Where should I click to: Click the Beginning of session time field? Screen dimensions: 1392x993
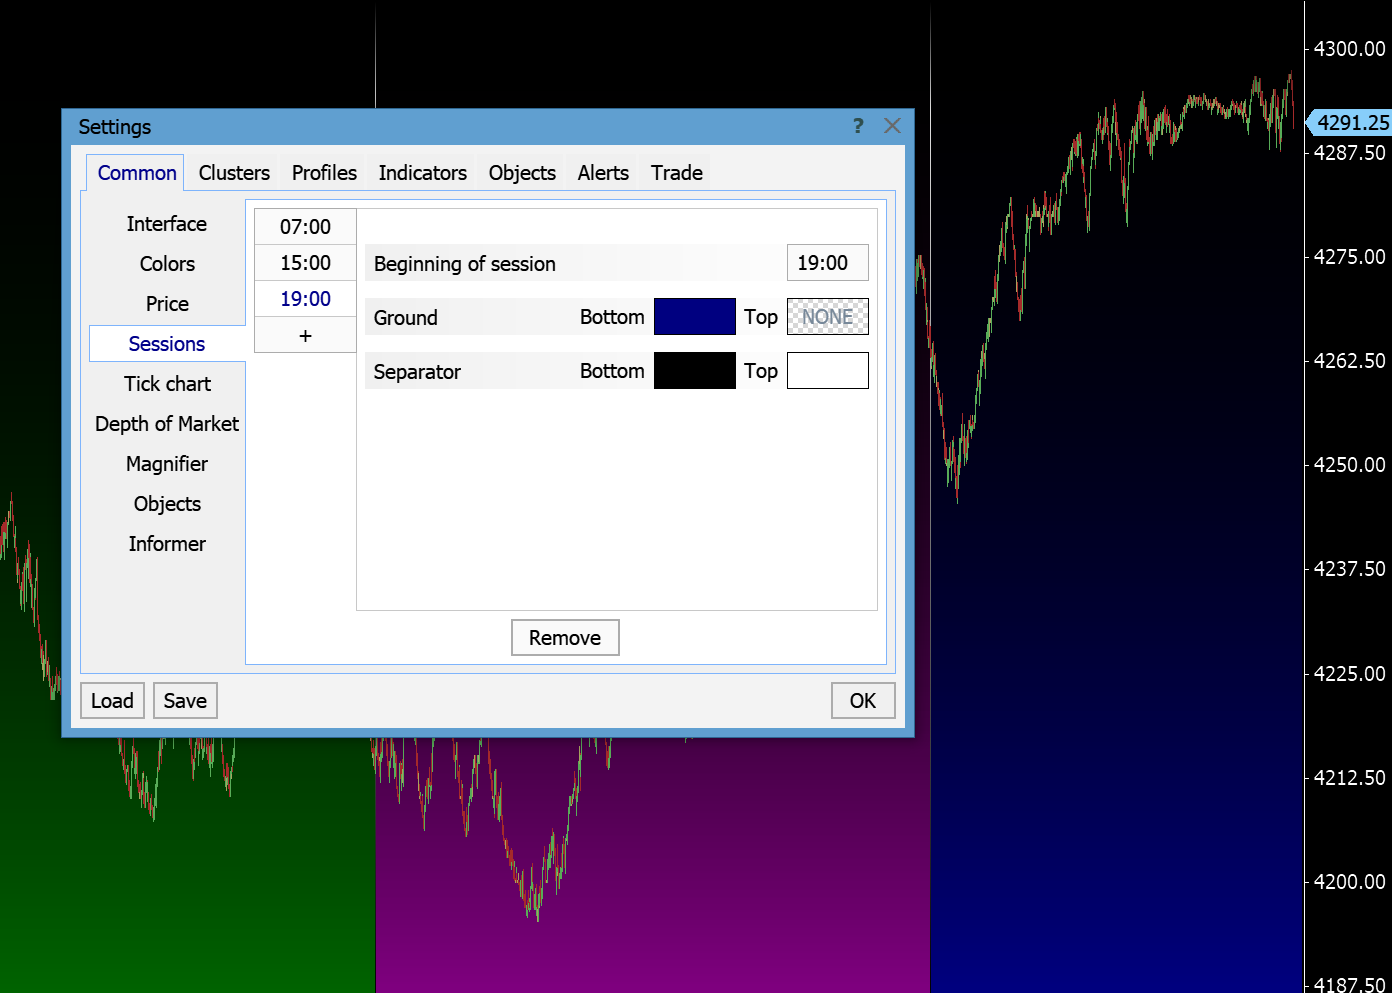pyautogui.click(x=827, y=263)
